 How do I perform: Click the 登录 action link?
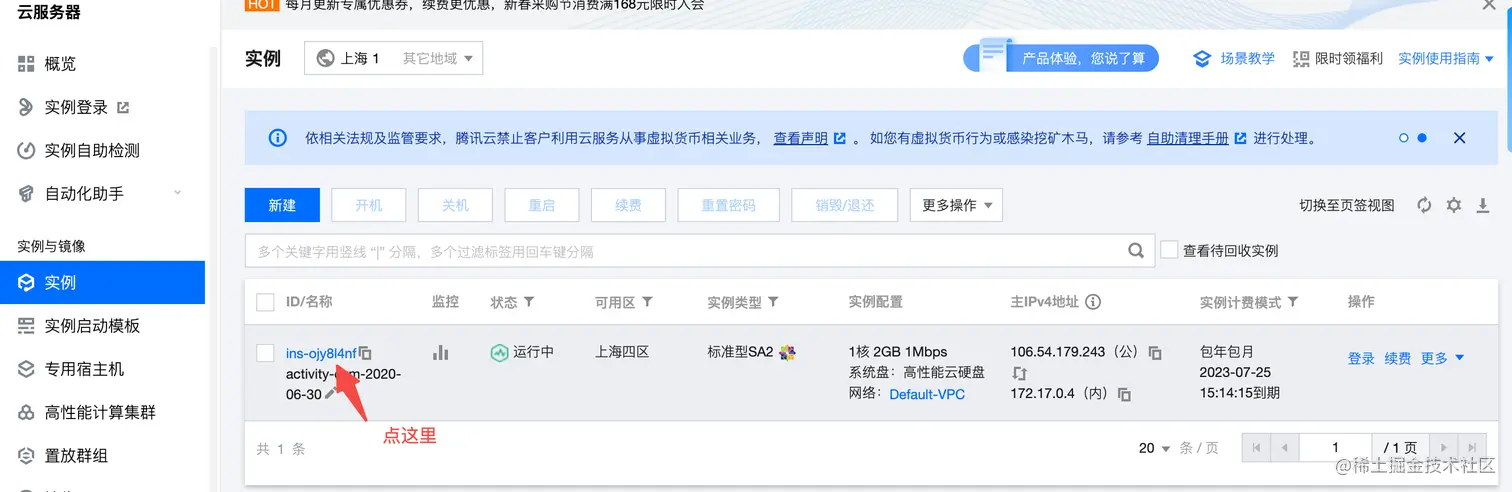click(1361, 358)
